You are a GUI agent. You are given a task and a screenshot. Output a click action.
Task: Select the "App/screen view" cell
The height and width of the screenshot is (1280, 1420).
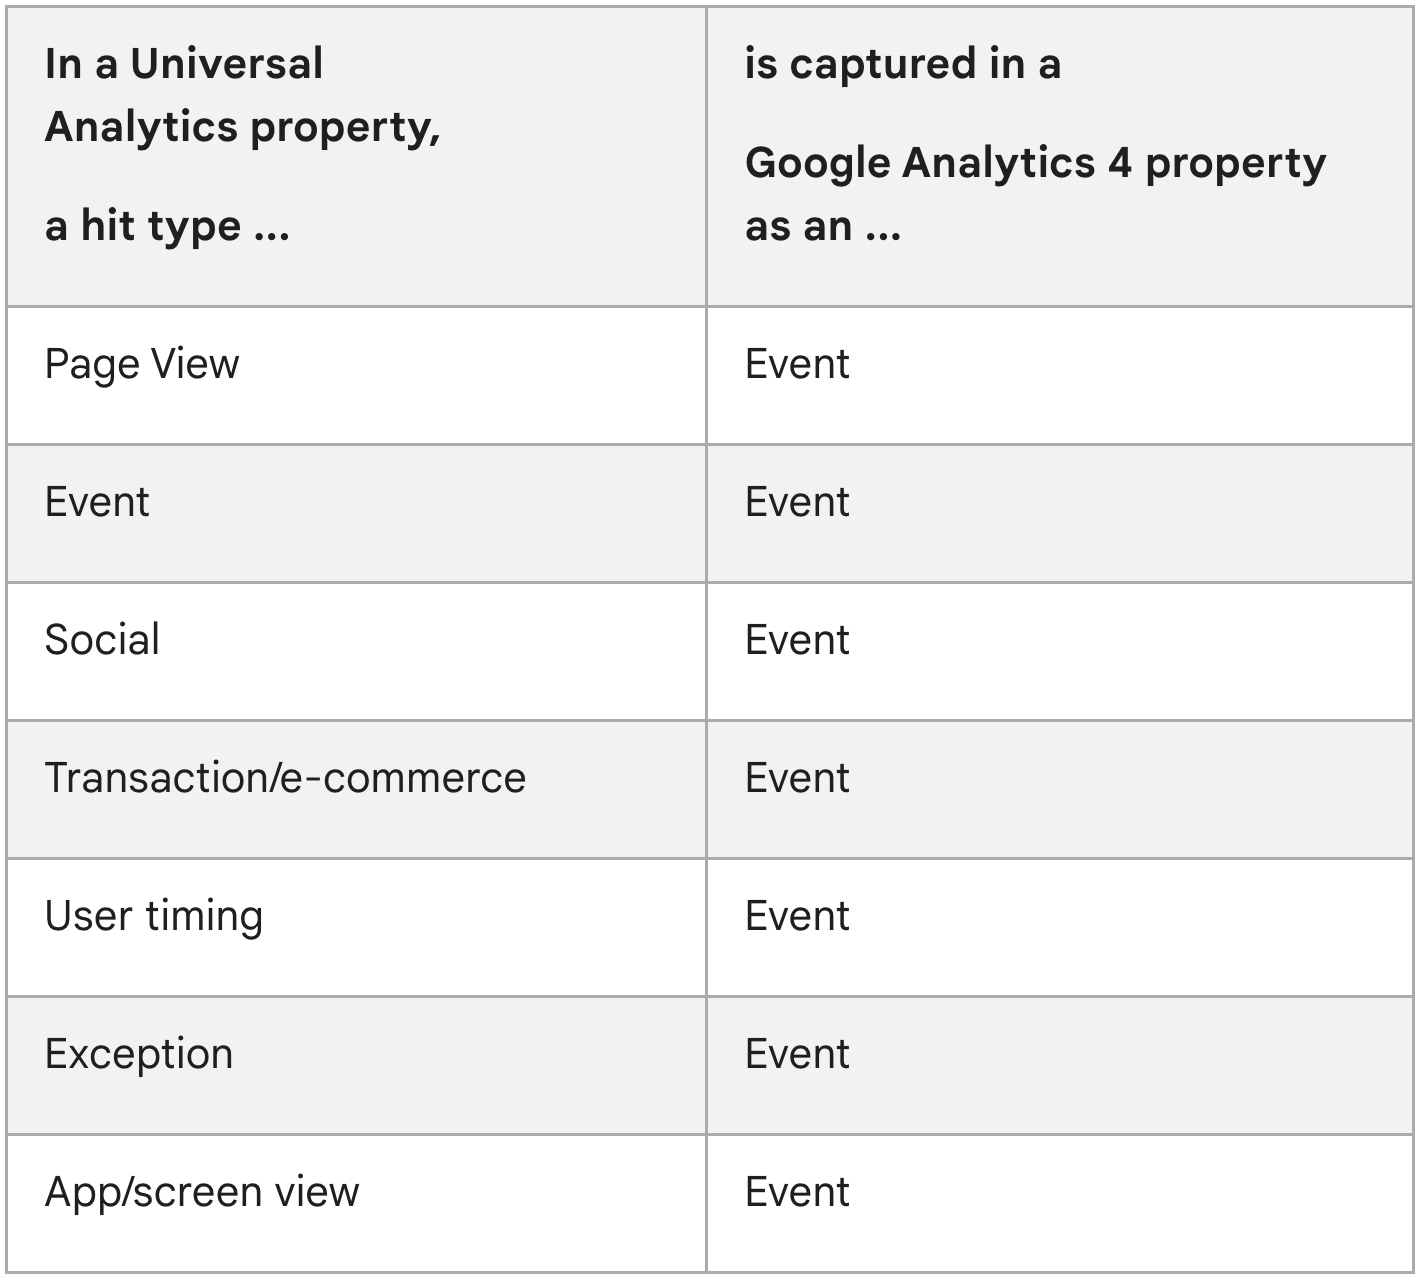pos(202,1192)
